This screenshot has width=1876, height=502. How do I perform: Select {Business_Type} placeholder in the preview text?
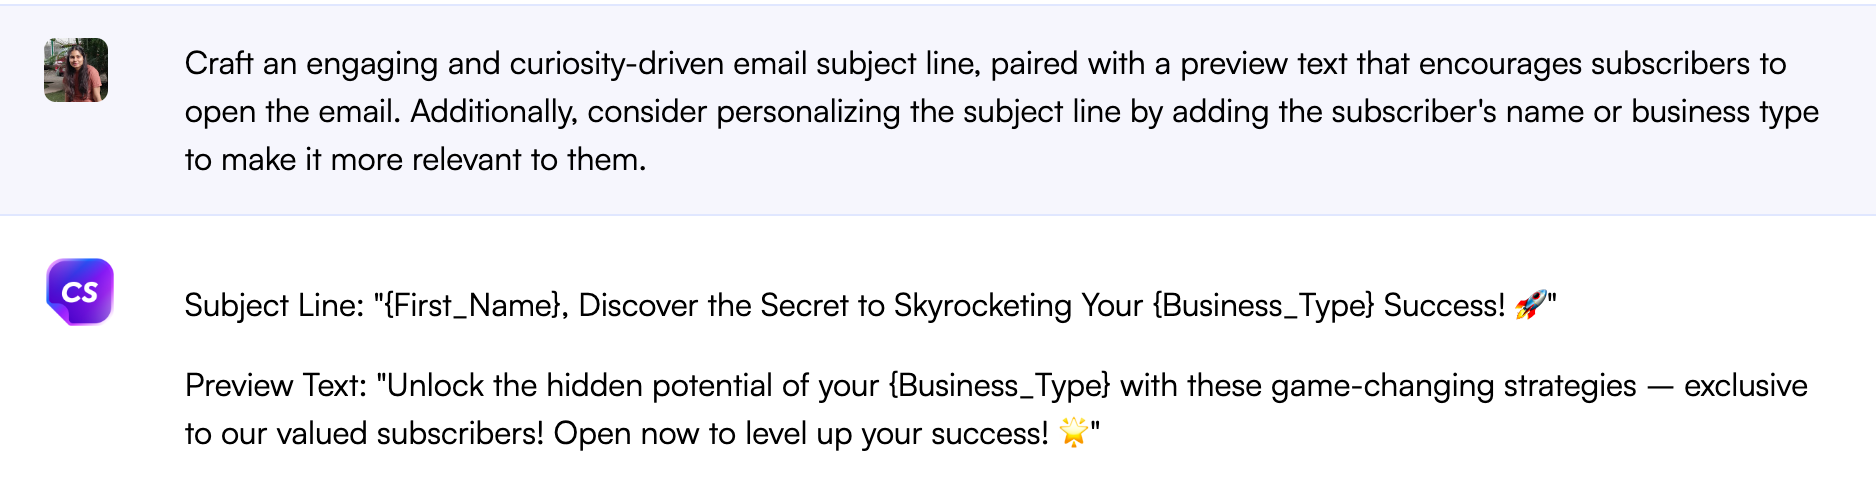999,385
